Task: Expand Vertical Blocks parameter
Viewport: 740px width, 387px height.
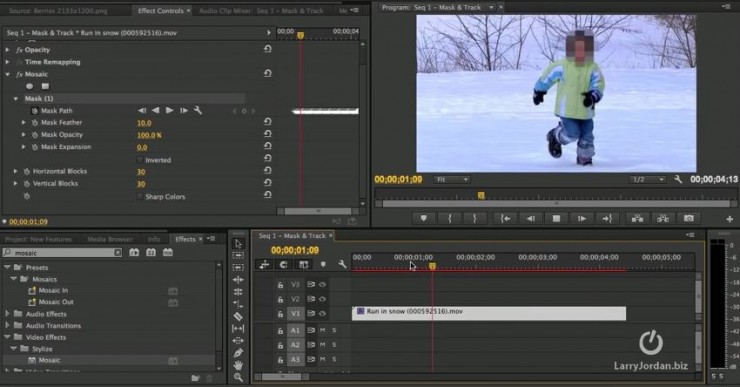Action: (16, 184)
